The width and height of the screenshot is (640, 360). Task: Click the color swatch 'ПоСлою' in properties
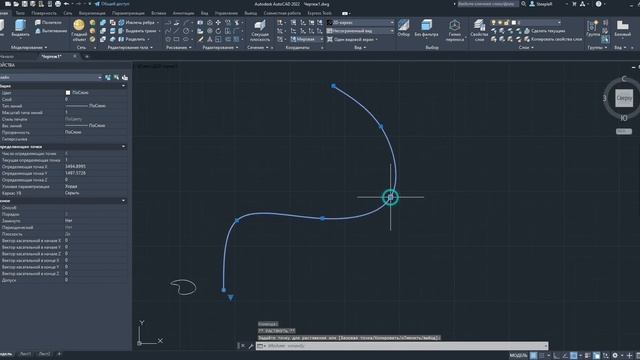(68, 93)
